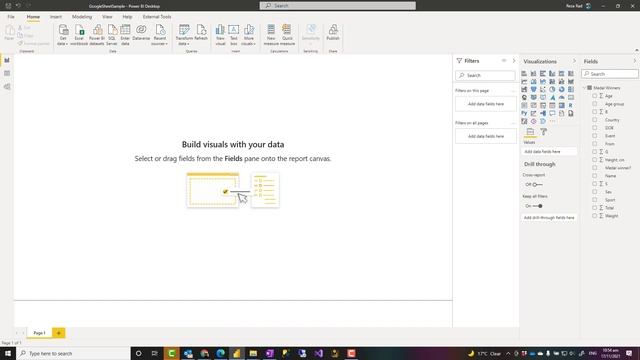The width and height of the screenshot is (640, 360).
Task: Check the Age group field
Action: click(595, 104)
